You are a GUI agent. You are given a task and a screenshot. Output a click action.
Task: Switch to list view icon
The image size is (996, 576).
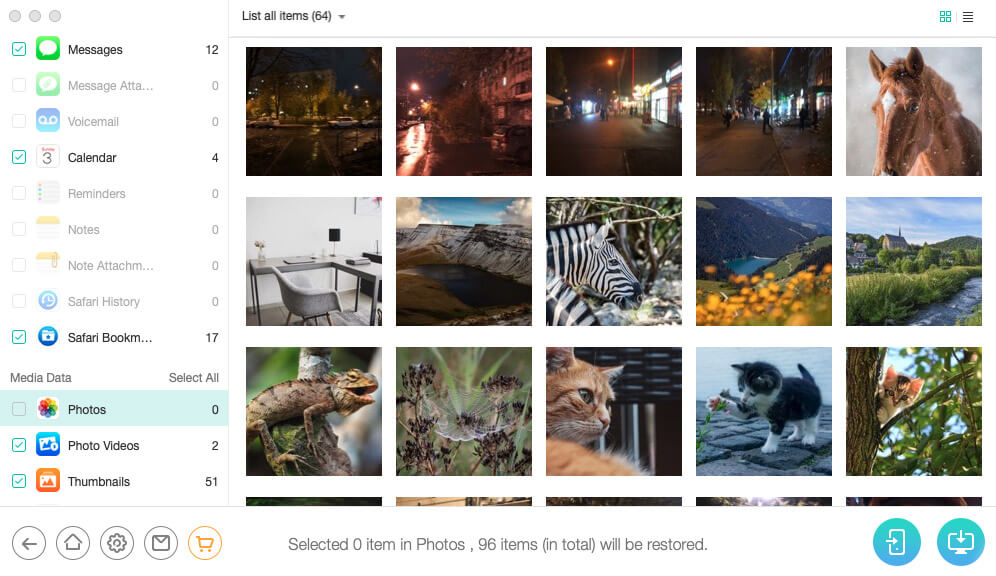tap(967, 17)
